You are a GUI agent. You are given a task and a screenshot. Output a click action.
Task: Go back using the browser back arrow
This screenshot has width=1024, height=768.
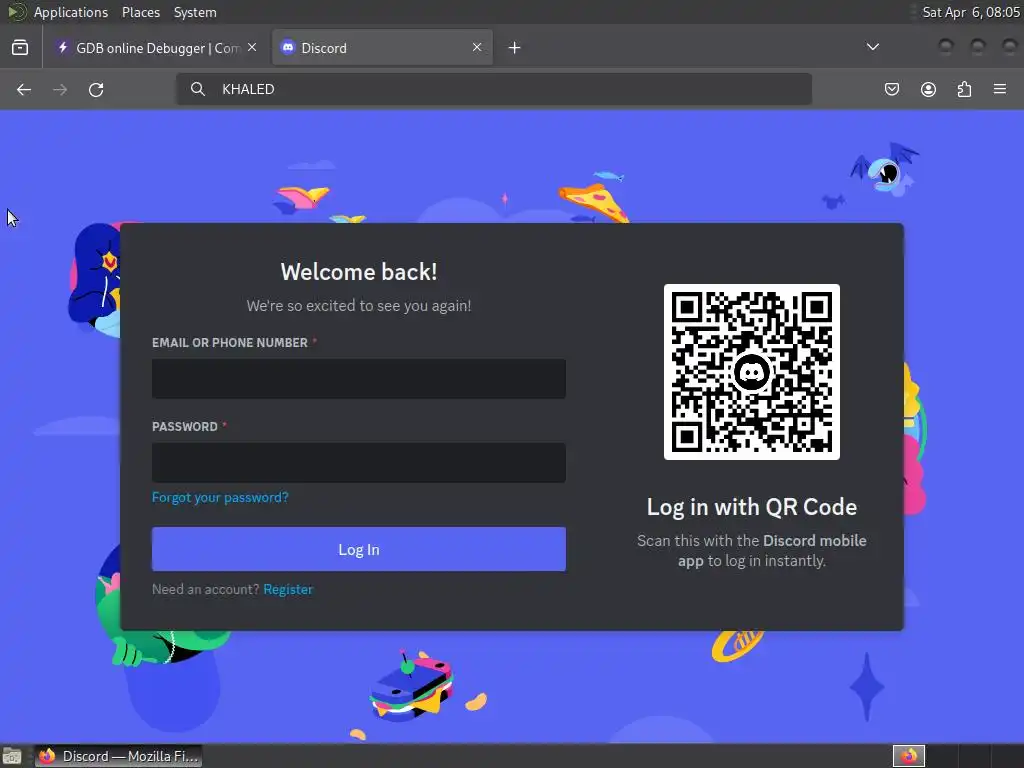click(24, 89)
